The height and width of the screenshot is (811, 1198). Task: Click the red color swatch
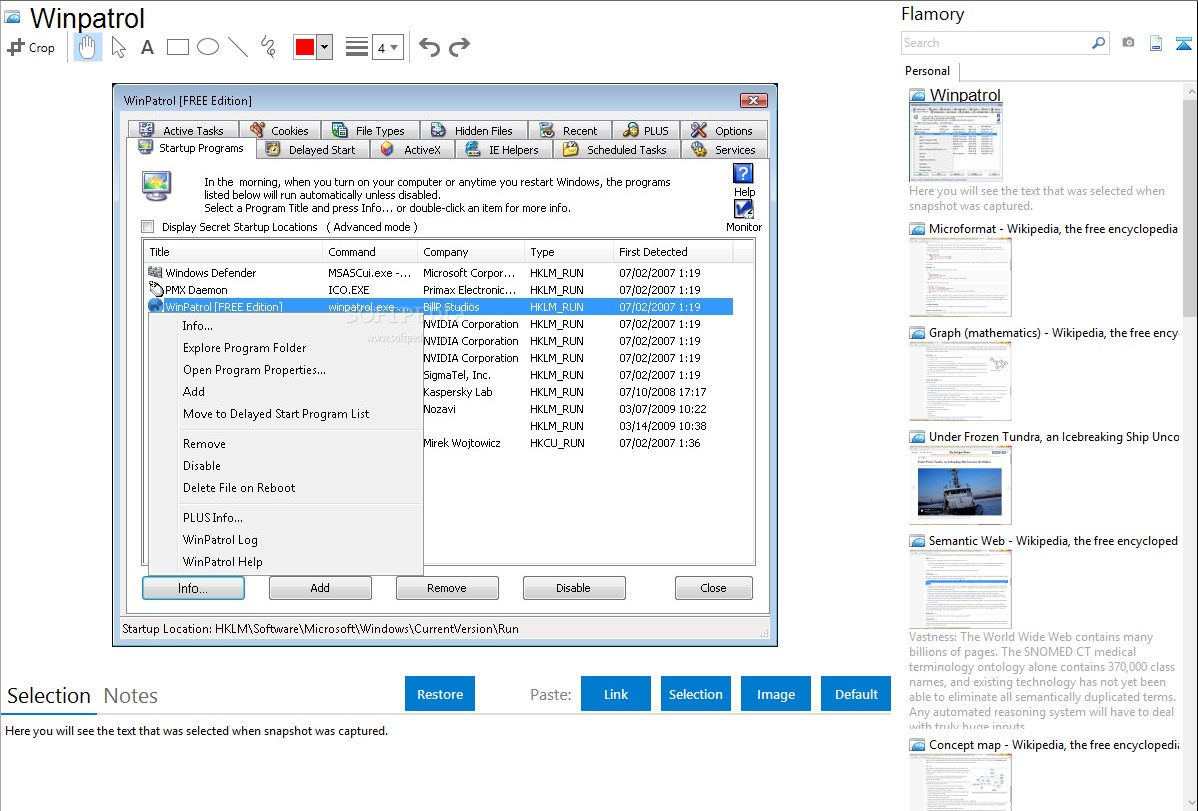[305, 47]
